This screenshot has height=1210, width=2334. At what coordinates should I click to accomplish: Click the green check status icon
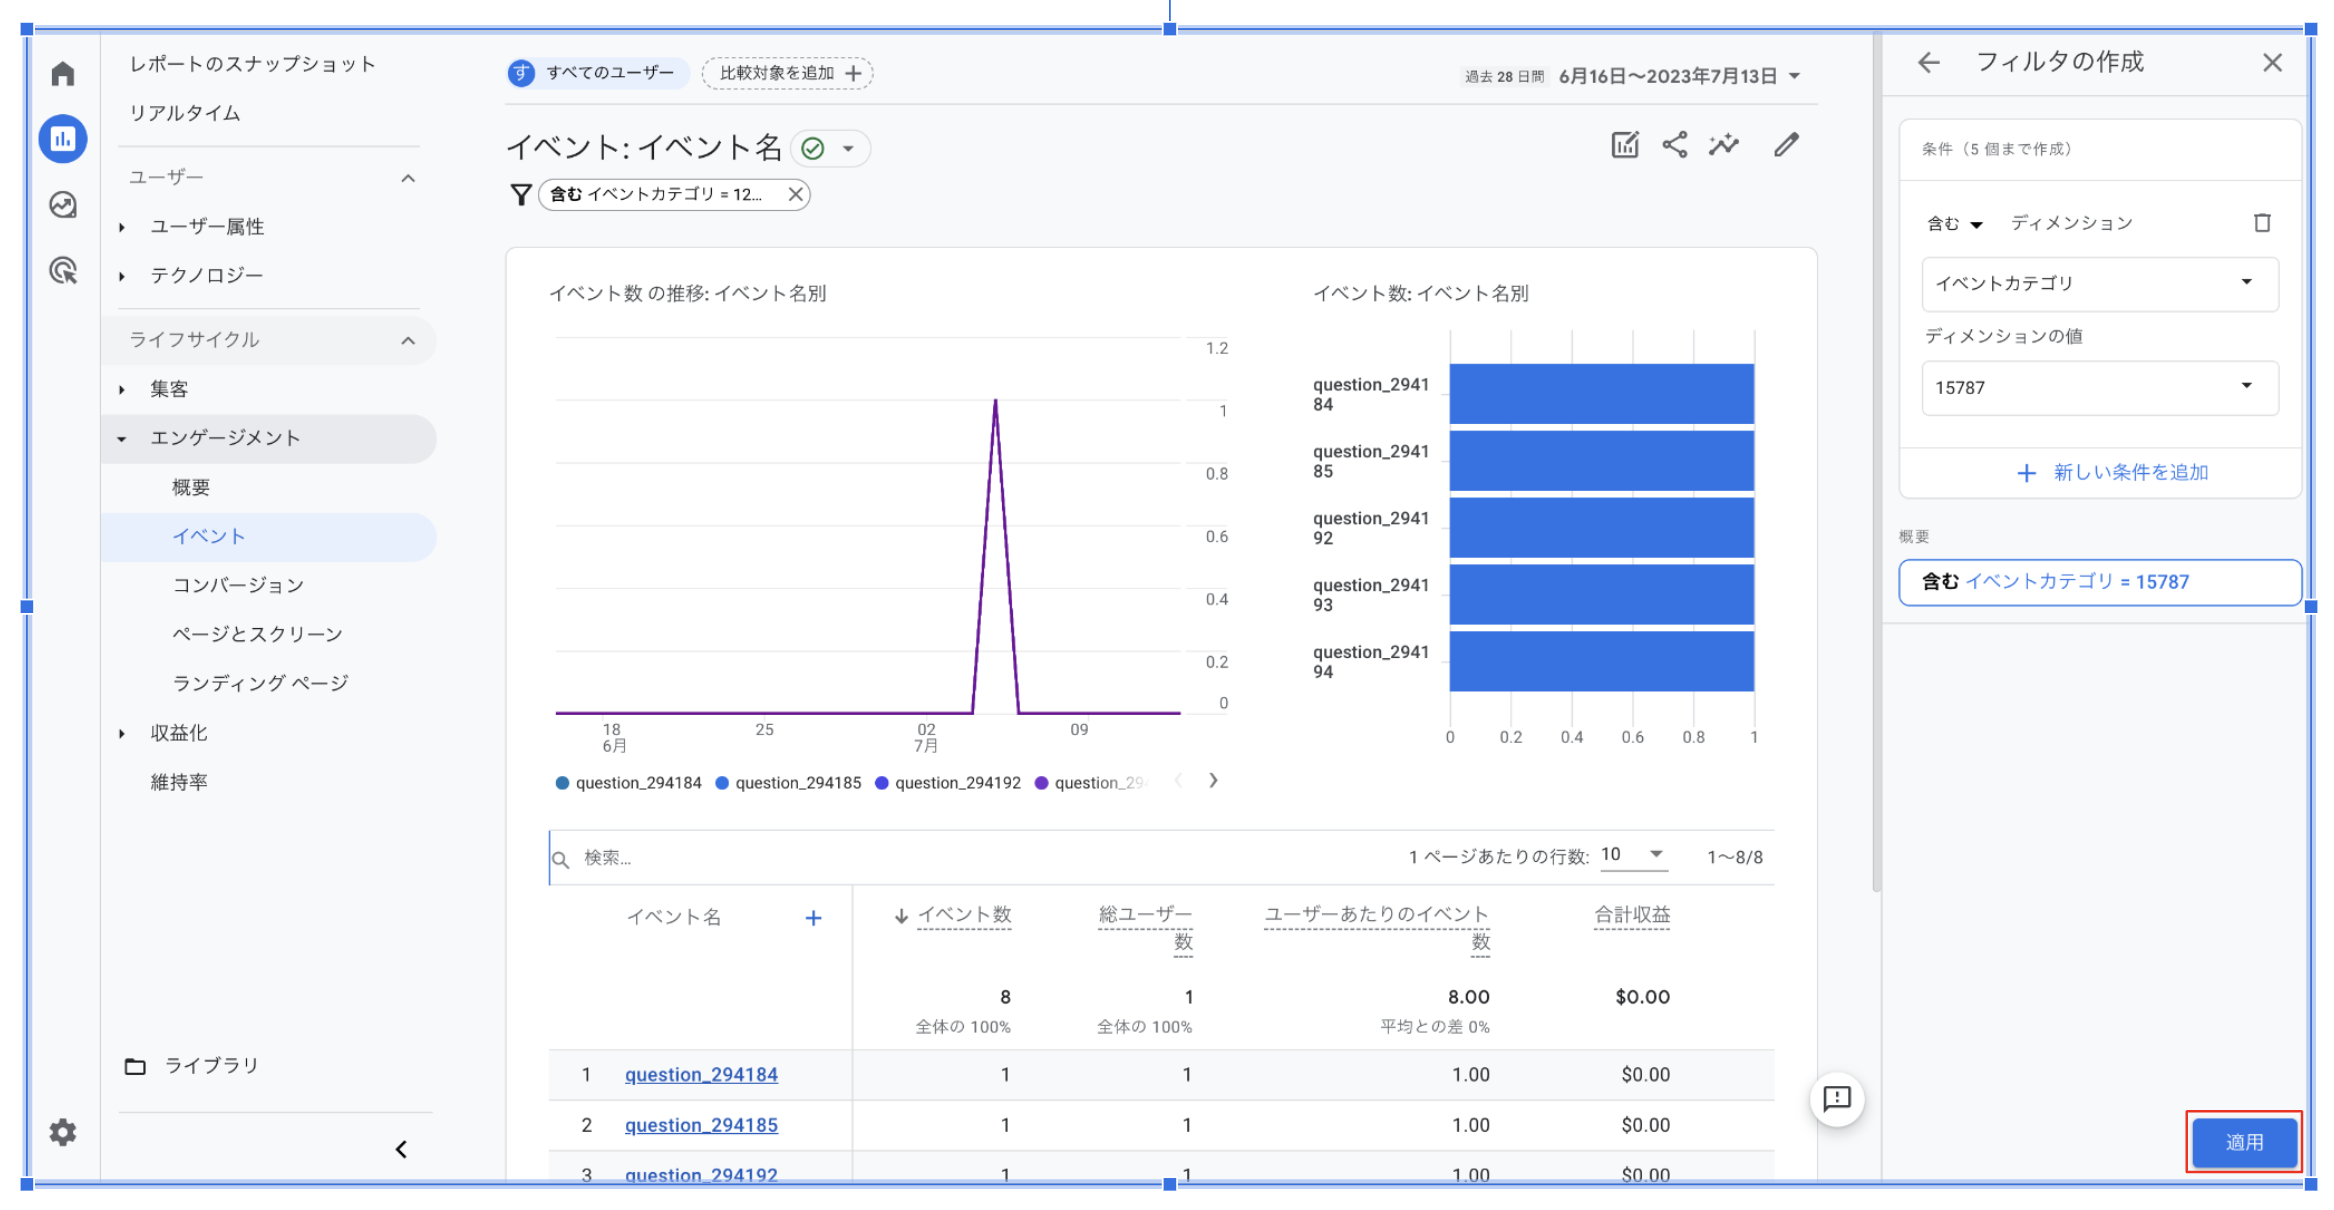(x=813, y=149)
